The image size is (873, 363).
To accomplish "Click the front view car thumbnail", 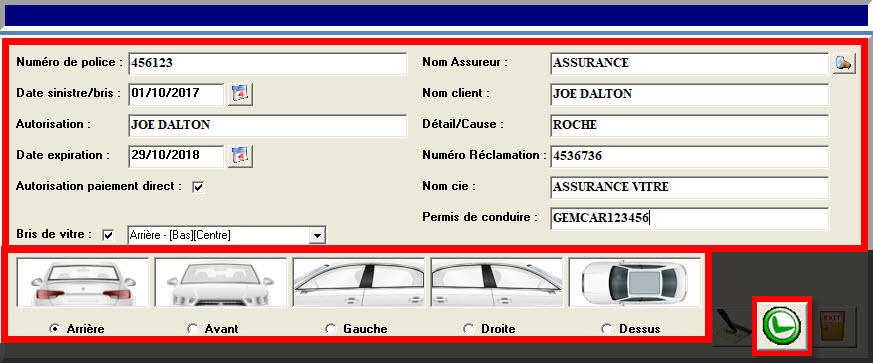I will (220, 282).
